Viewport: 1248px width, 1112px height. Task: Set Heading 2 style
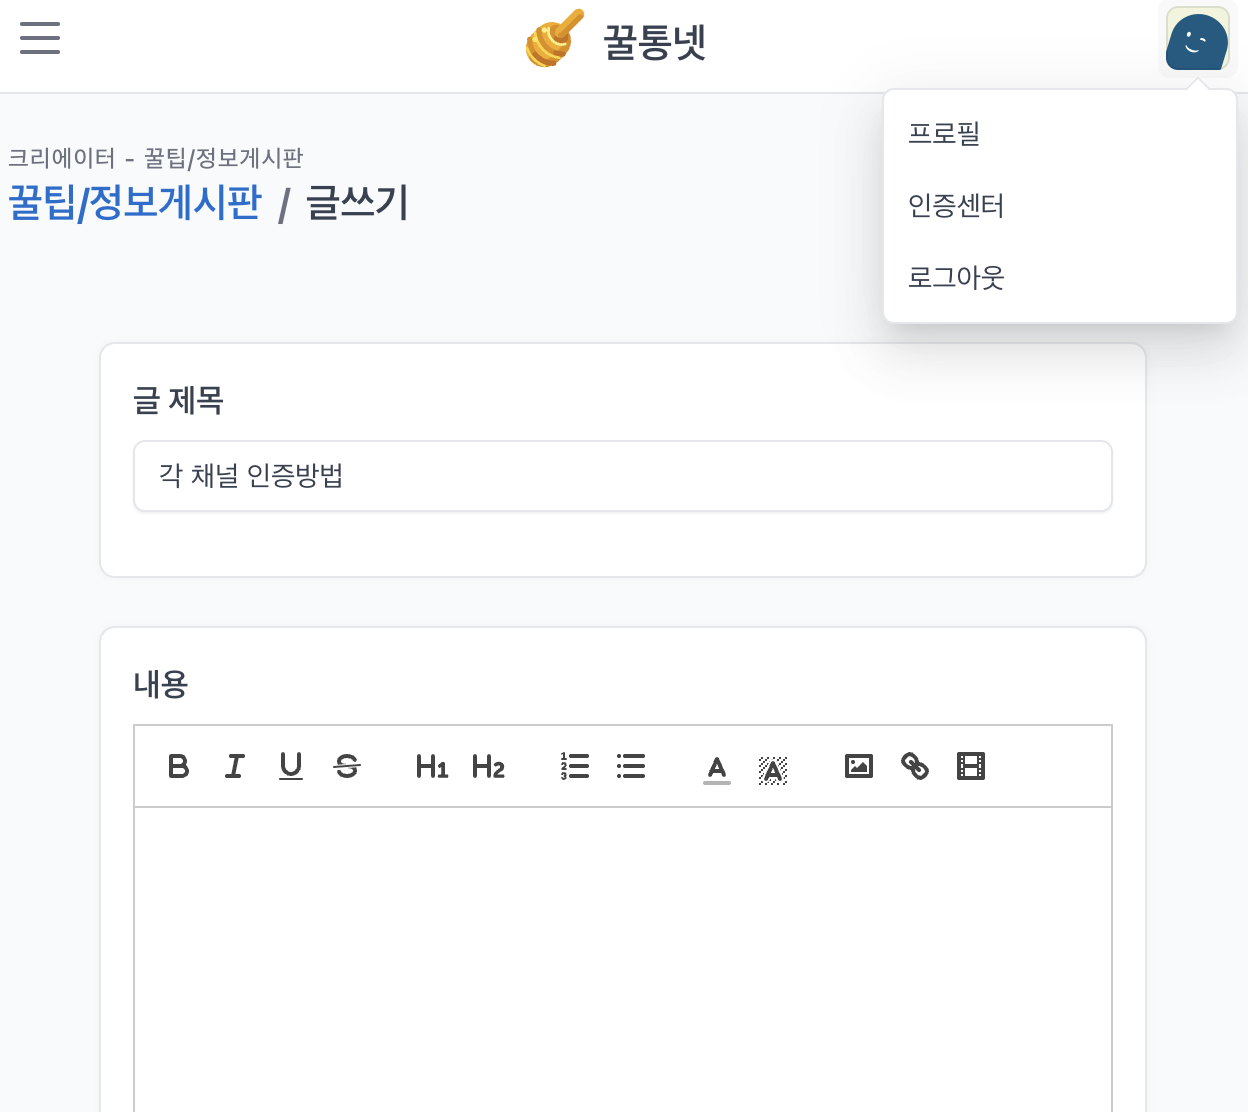point(488,766)
